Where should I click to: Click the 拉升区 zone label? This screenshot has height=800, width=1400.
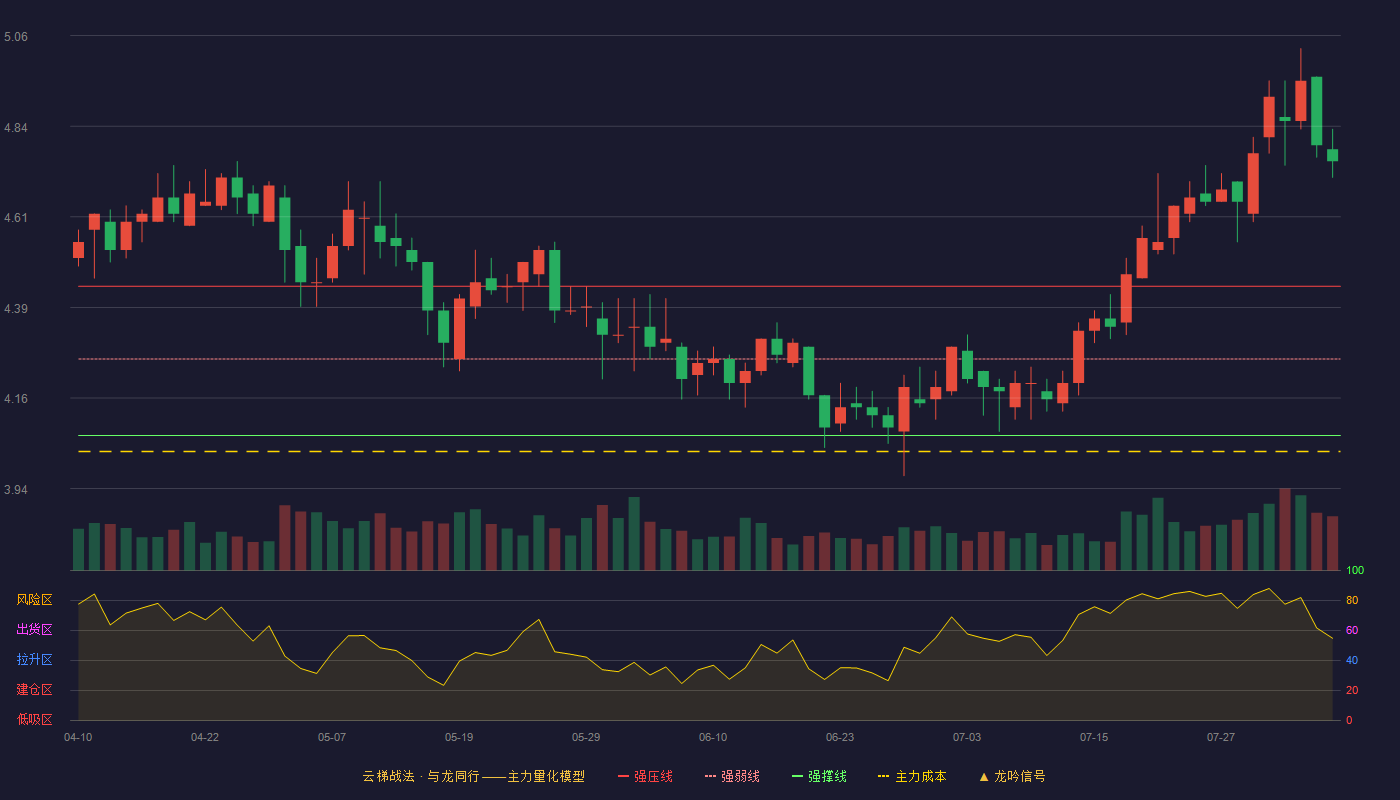coord(34,660)
